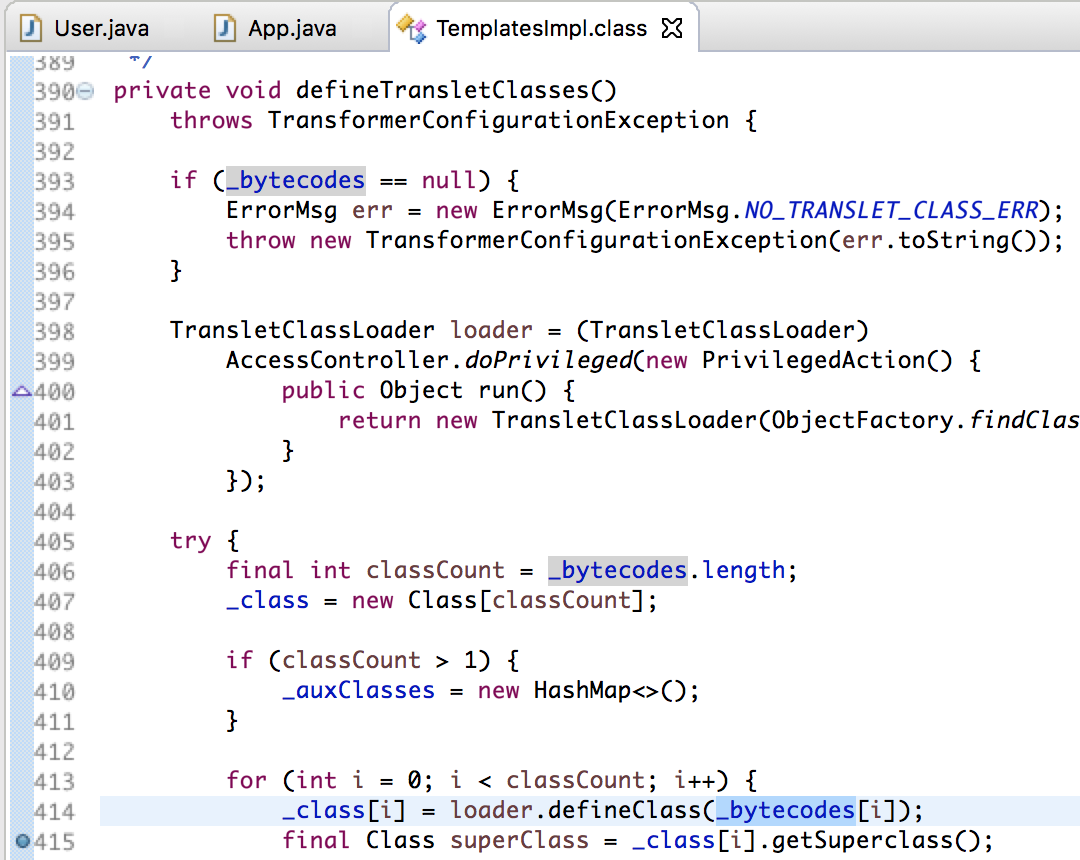1080x860 pixels.
Task: Click the App.java file icon
Action: 225,28
